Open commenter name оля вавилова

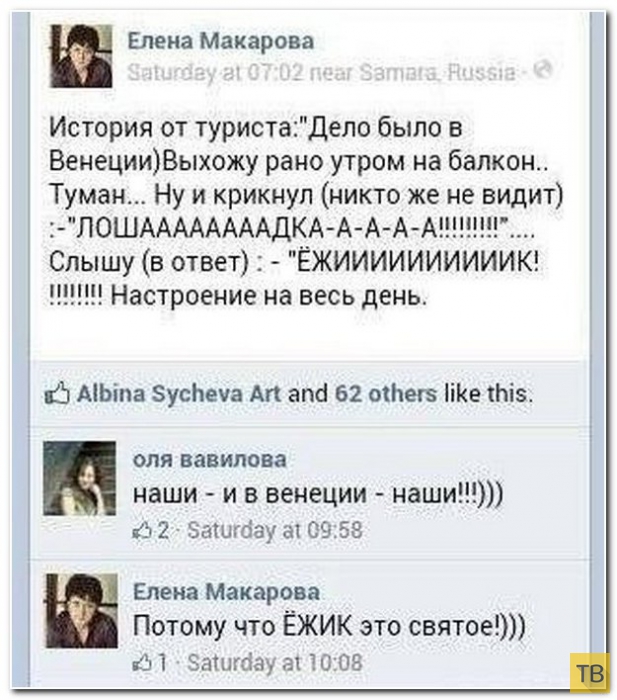point(210,460)
